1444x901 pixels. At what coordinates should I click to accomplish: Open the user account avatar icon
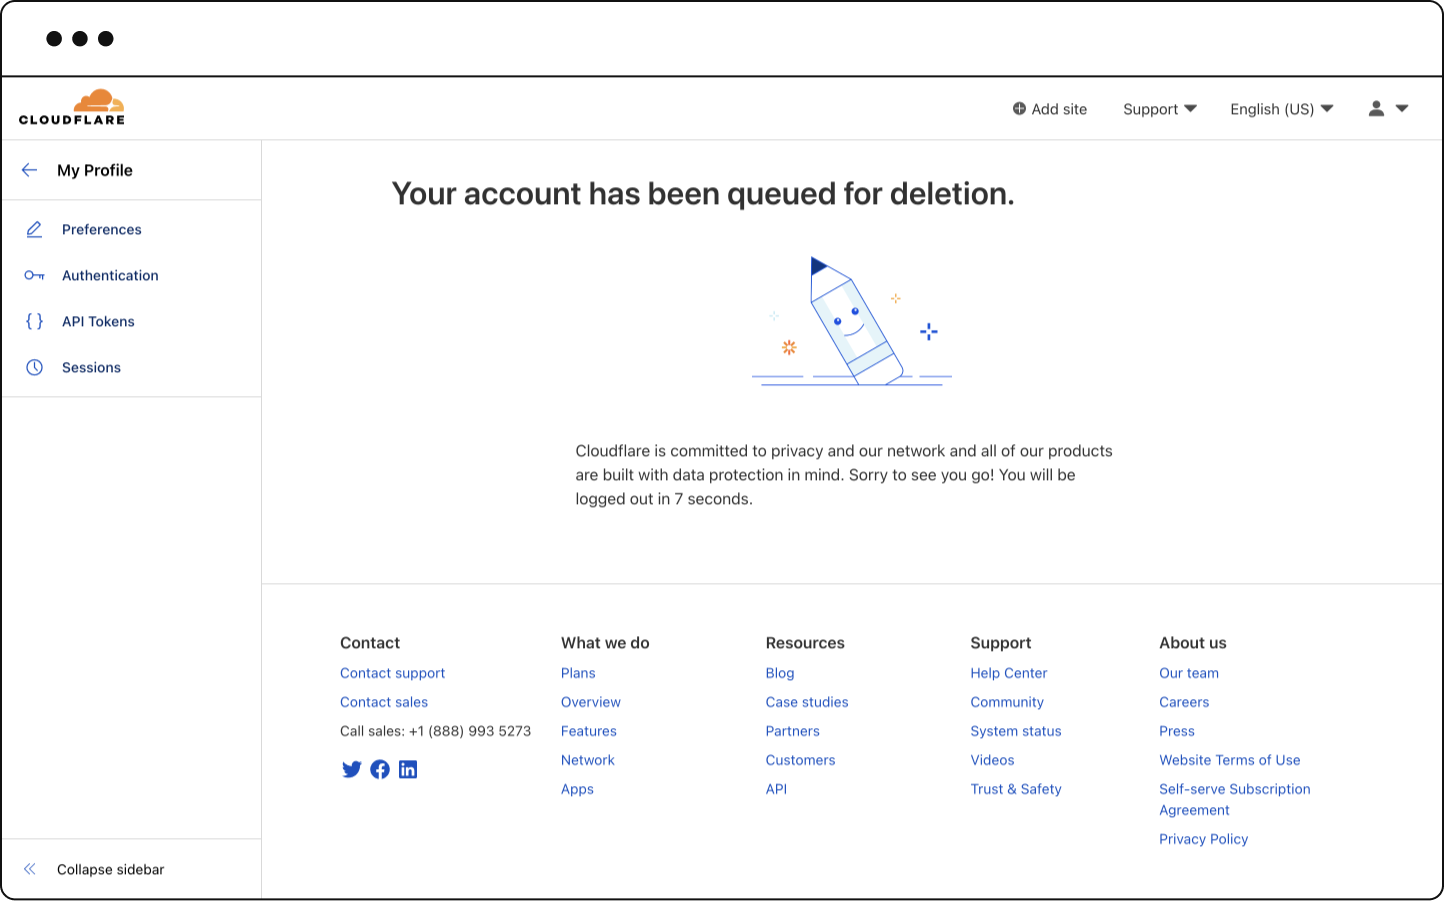point(1376,109)
